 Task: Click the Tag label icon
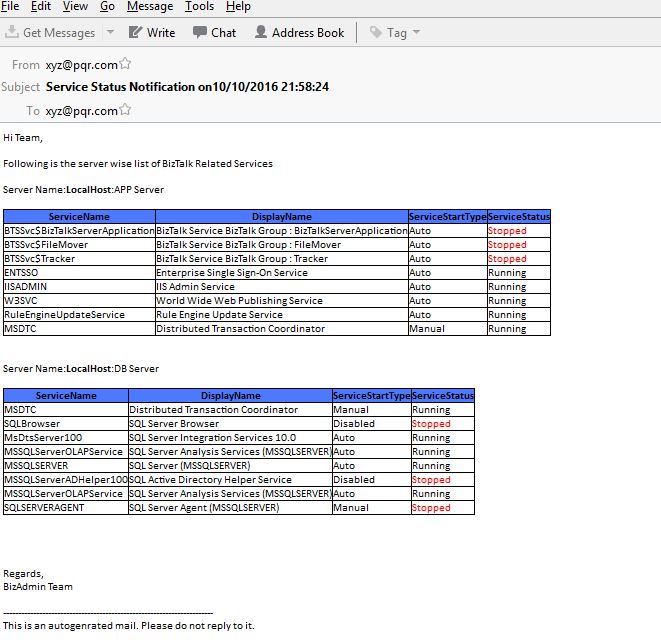(376, 32)
